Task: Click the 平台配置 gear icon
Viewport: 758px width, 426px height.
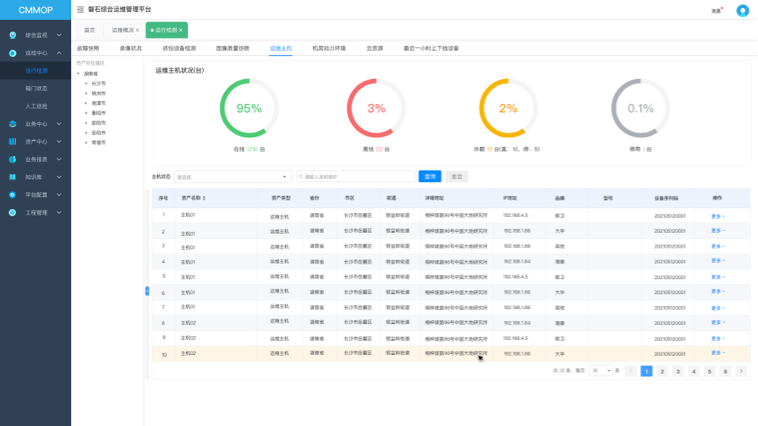Action: pos(13,195)
